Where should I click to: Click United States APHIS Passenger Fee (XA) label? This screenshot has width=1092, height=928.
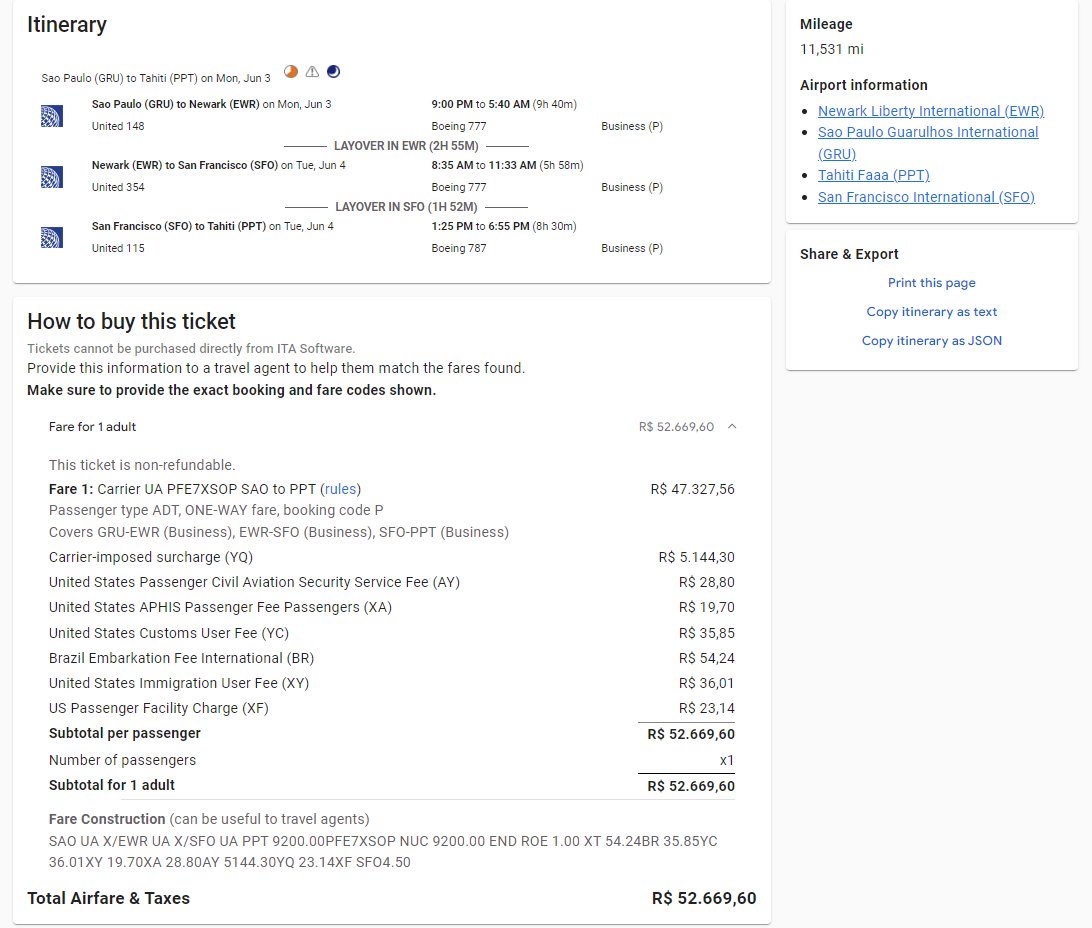[220, 607]
